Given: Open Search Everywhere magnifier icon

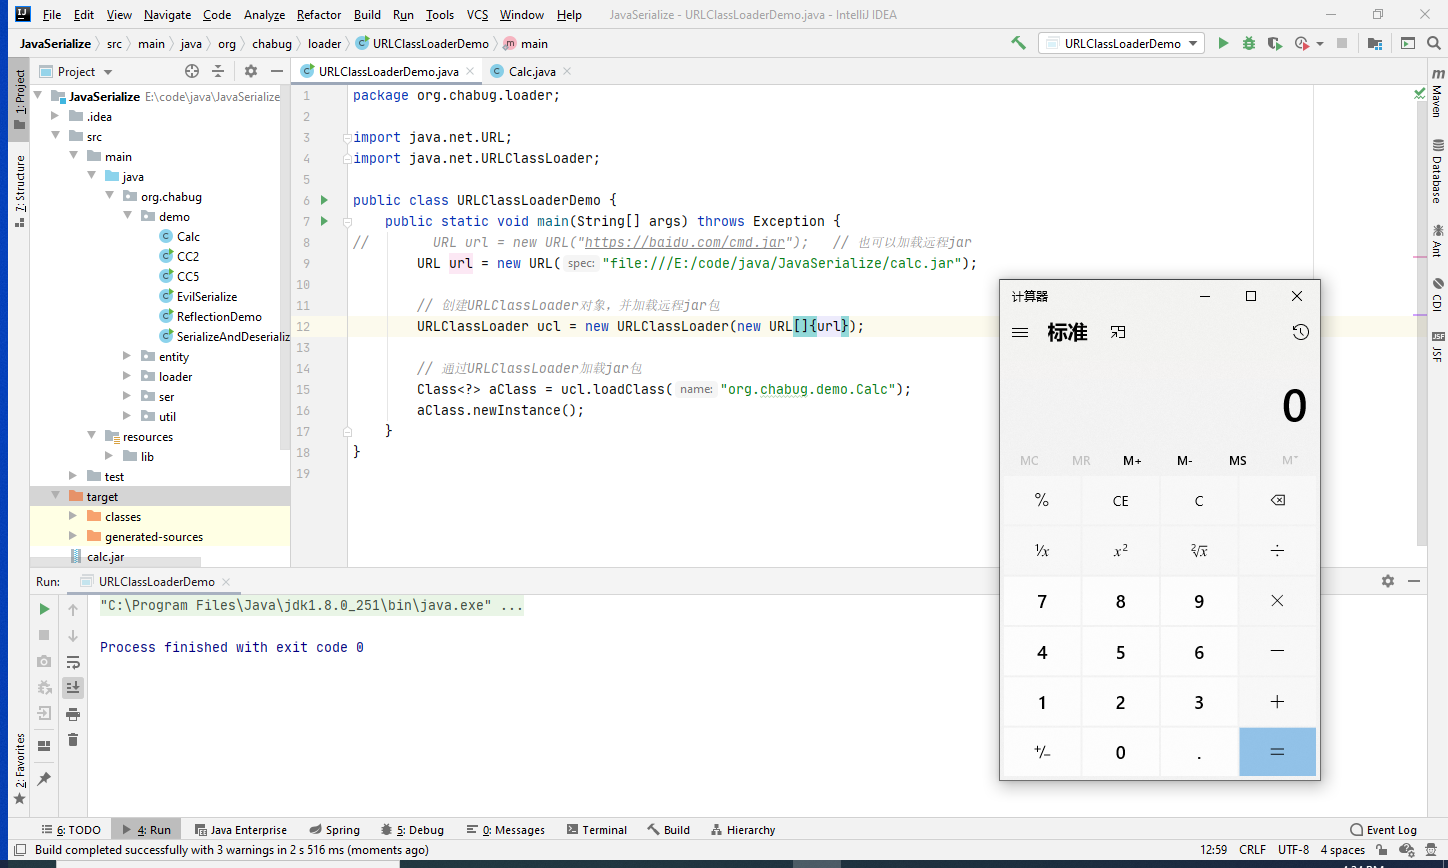Looking at the screenshot, I should (x=1433, y=43).
